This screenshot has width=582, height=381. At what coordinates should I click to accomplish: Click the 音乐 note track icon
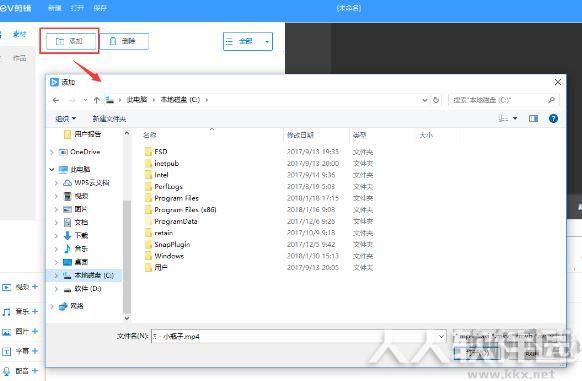coord(7,312)
